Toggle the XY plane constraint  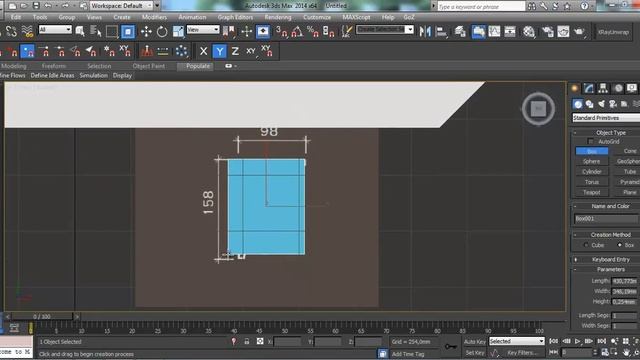click(x=251, y=51)
